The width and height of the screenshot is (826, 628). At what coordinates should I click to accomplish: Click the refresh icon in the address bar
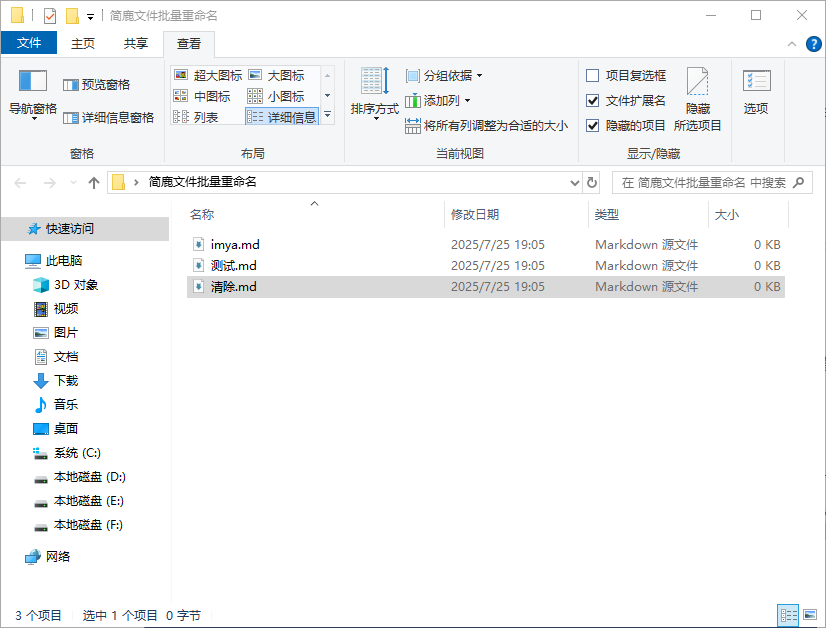593,182
